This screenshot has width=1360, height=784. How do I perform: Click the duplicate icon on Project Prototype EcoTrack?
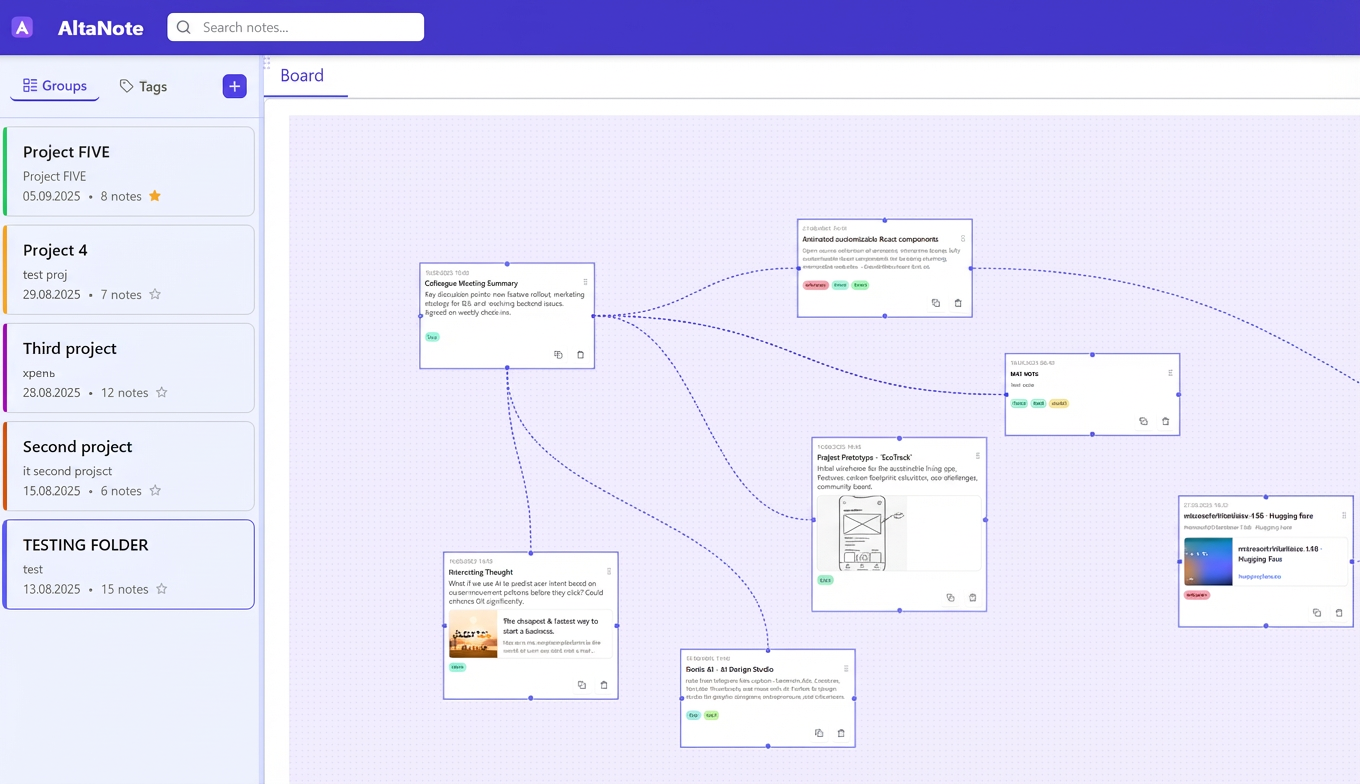(x=950, y=597)
